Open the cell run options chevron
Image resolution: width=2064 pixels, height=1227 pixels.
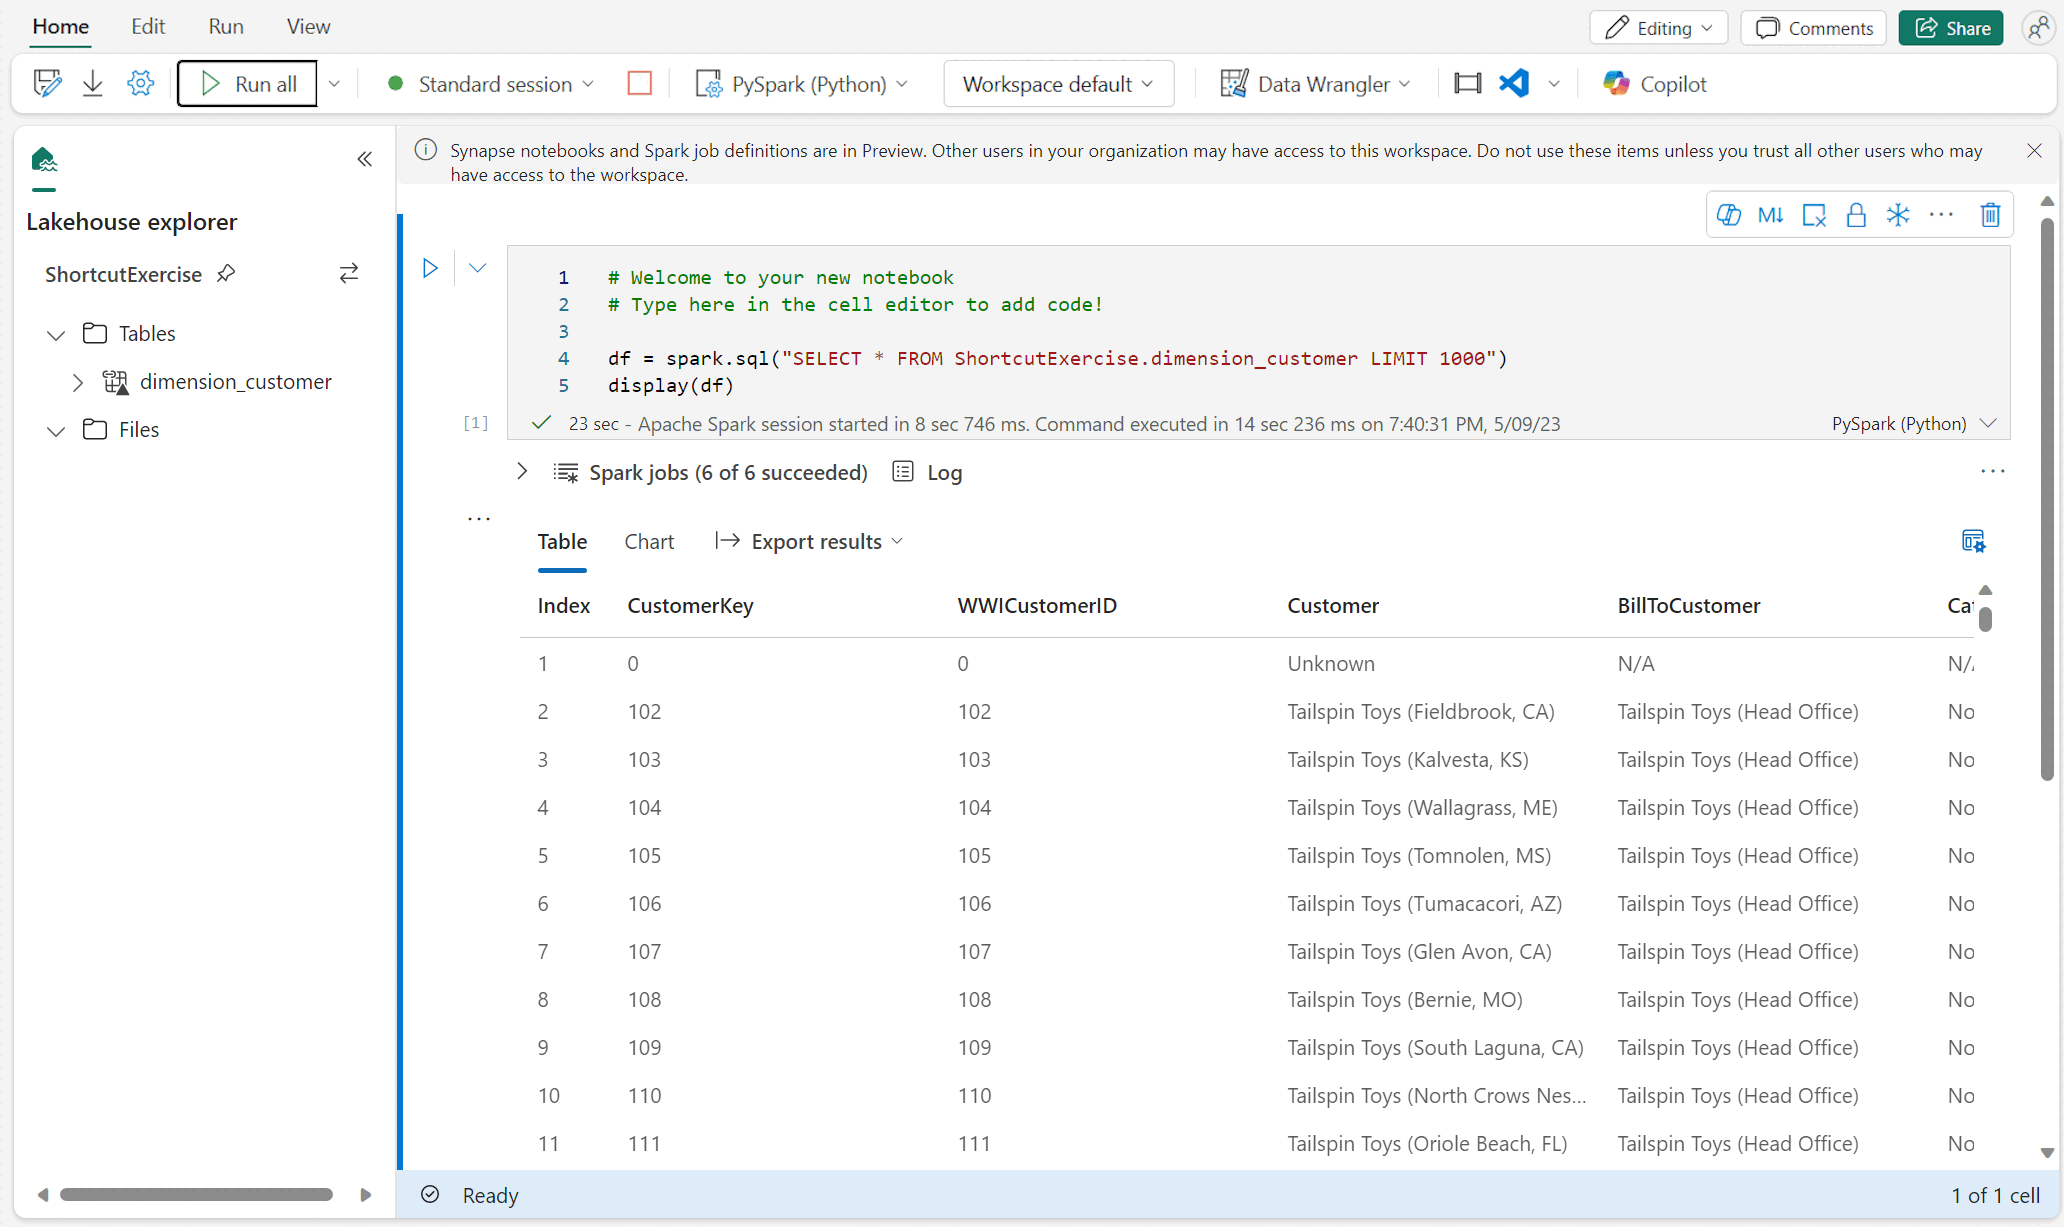pos(477,268)
